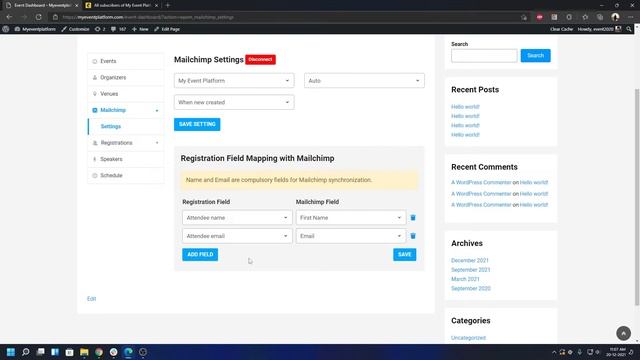Open browser collections icon

point(600,17)
